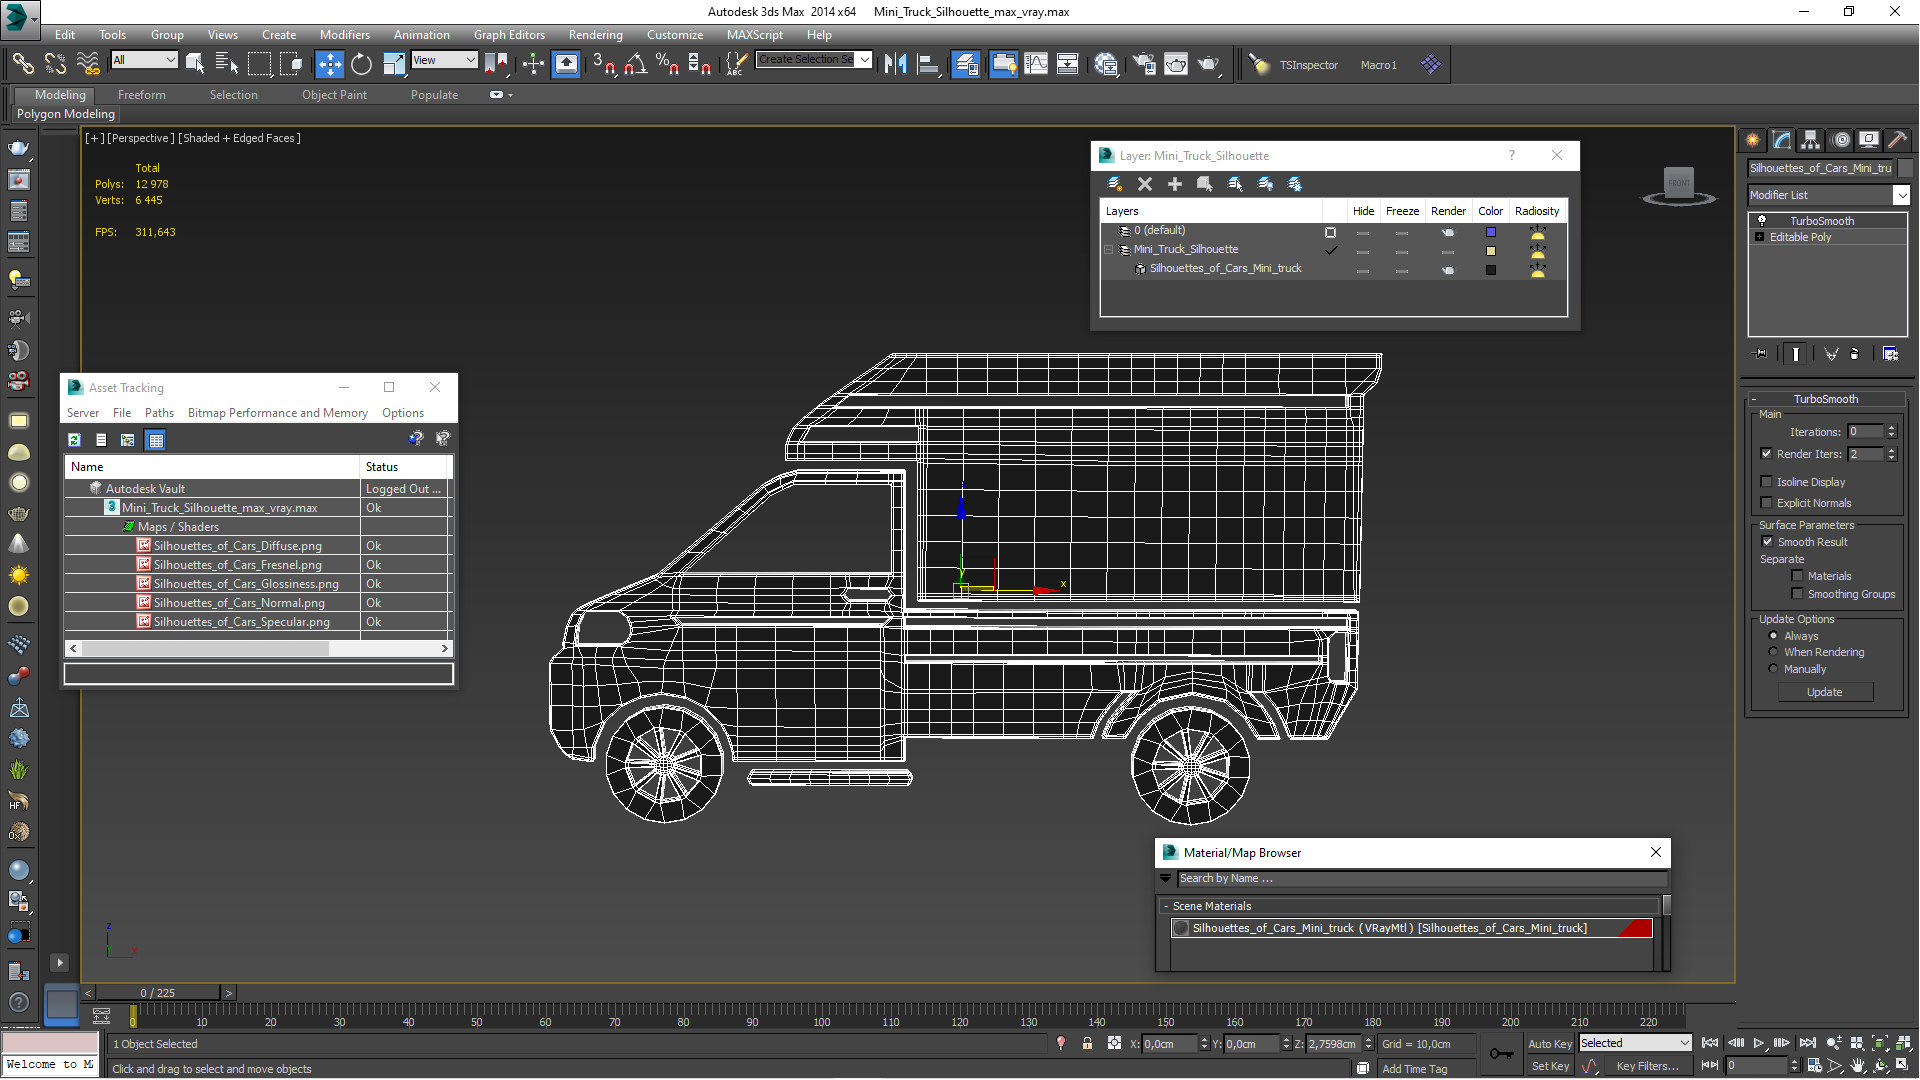The image size is (1920, 1080).
Task: Collapse the TurboSmooth rollout
Action: [x=1753, y=399]
